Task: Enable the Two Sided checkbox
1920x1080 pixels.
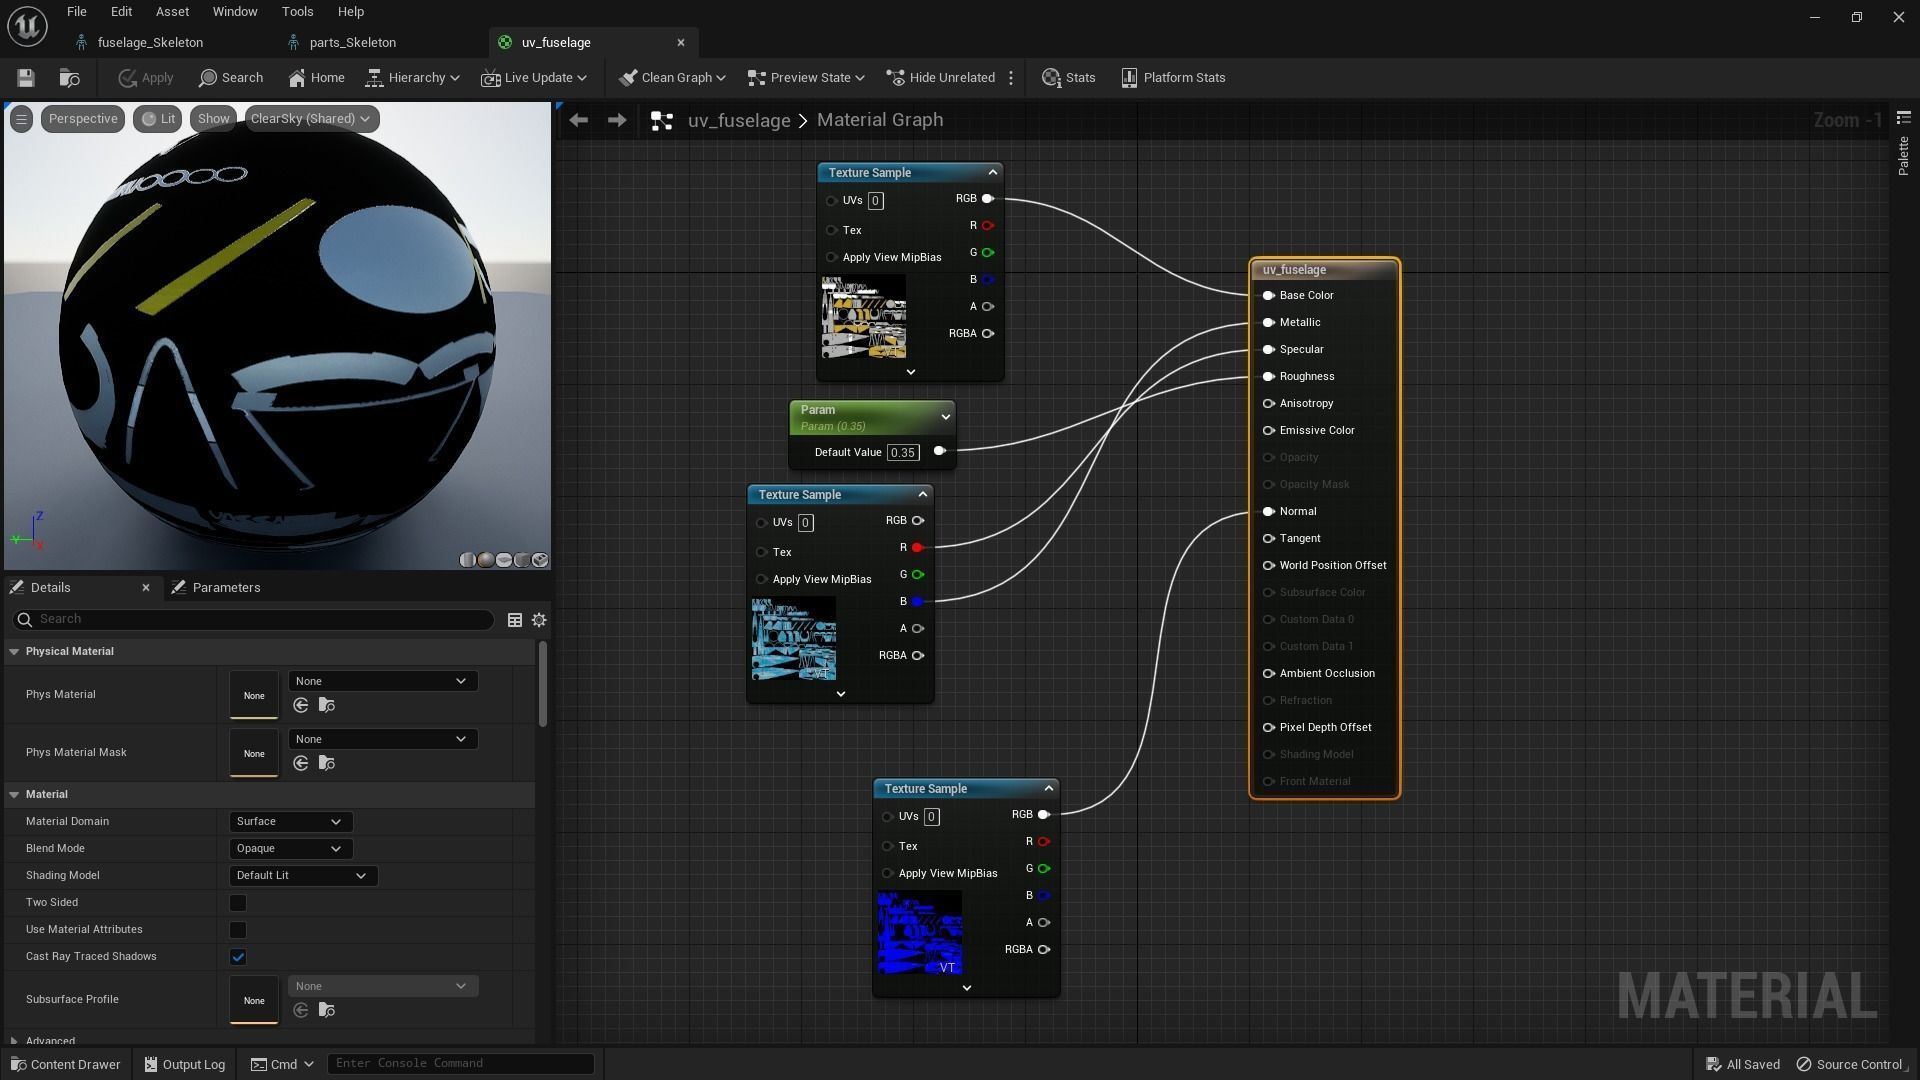Action: point(238,903)
